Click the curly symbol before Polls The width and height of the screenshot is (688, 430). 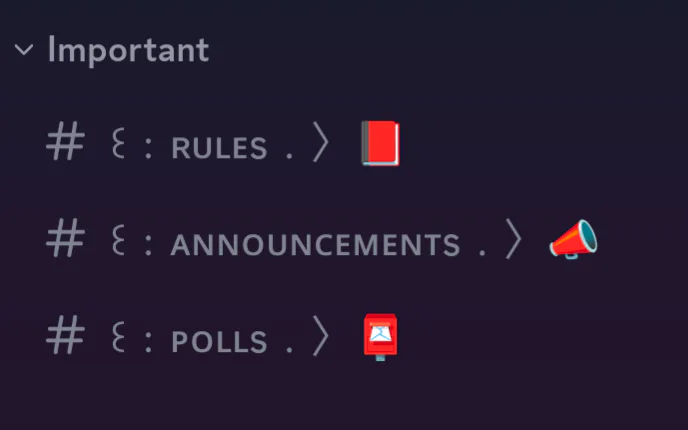point(118,339)
